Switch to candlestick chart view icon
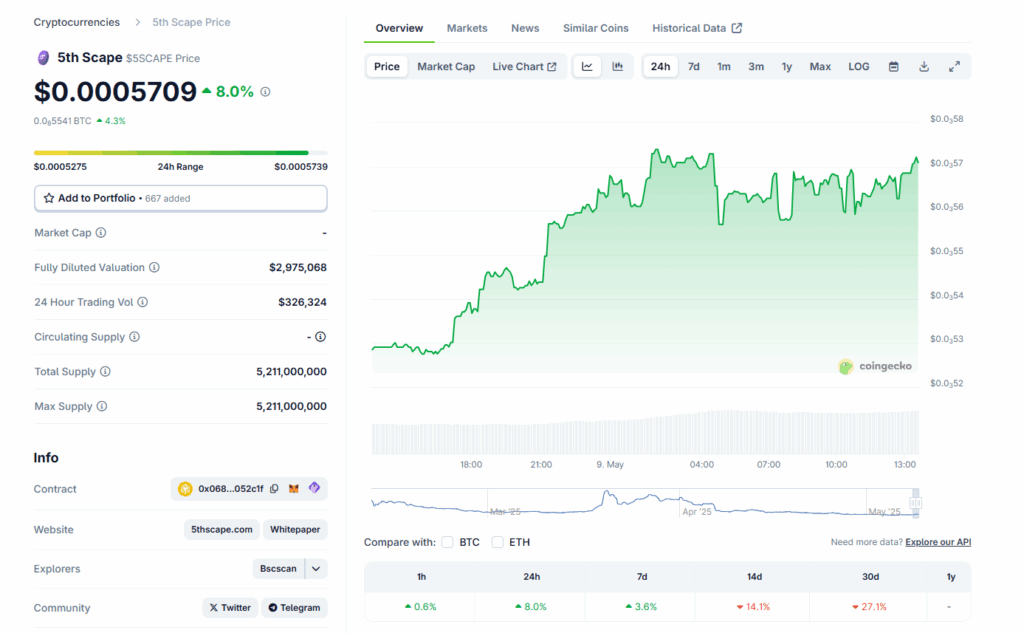Image resolution: width=1024 pixels, height=633 pixels. coord(617,67)
